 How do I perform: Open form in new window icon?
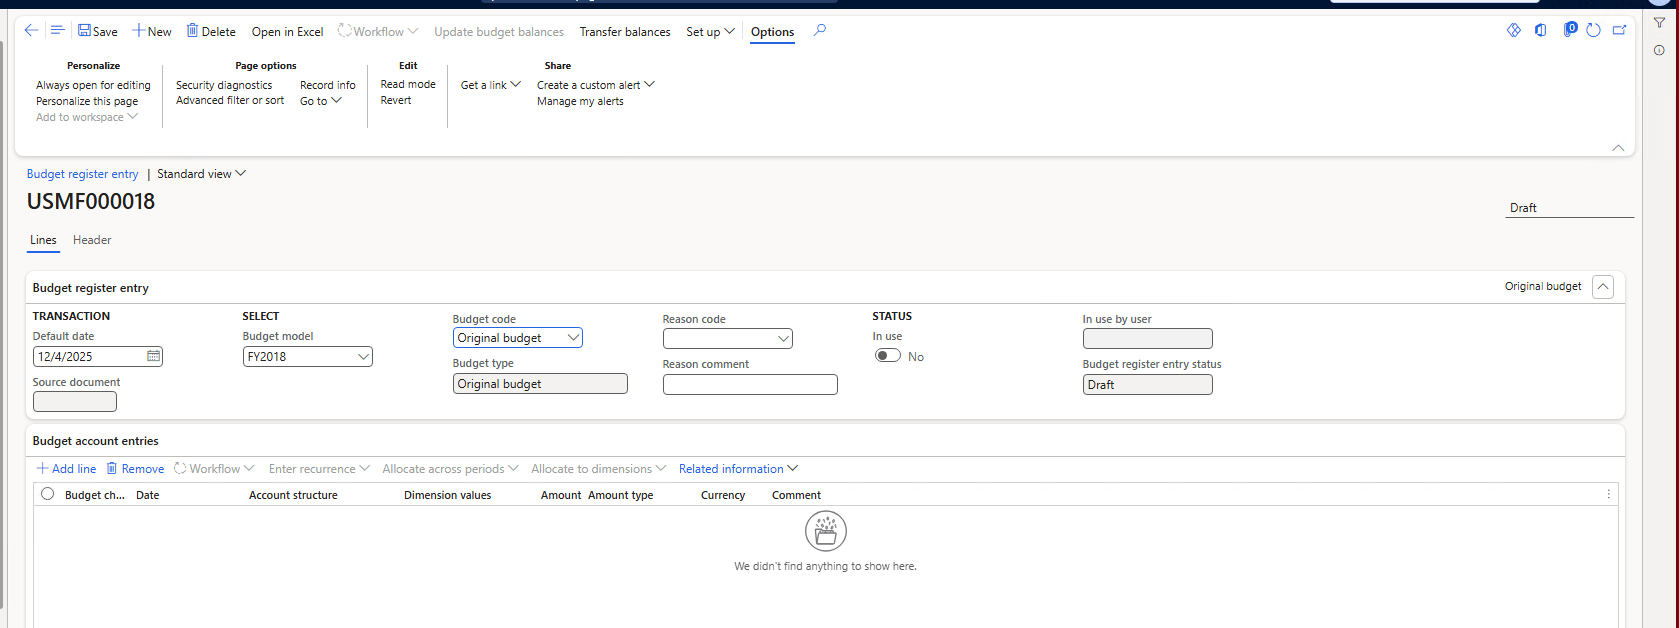[1619, 31]
